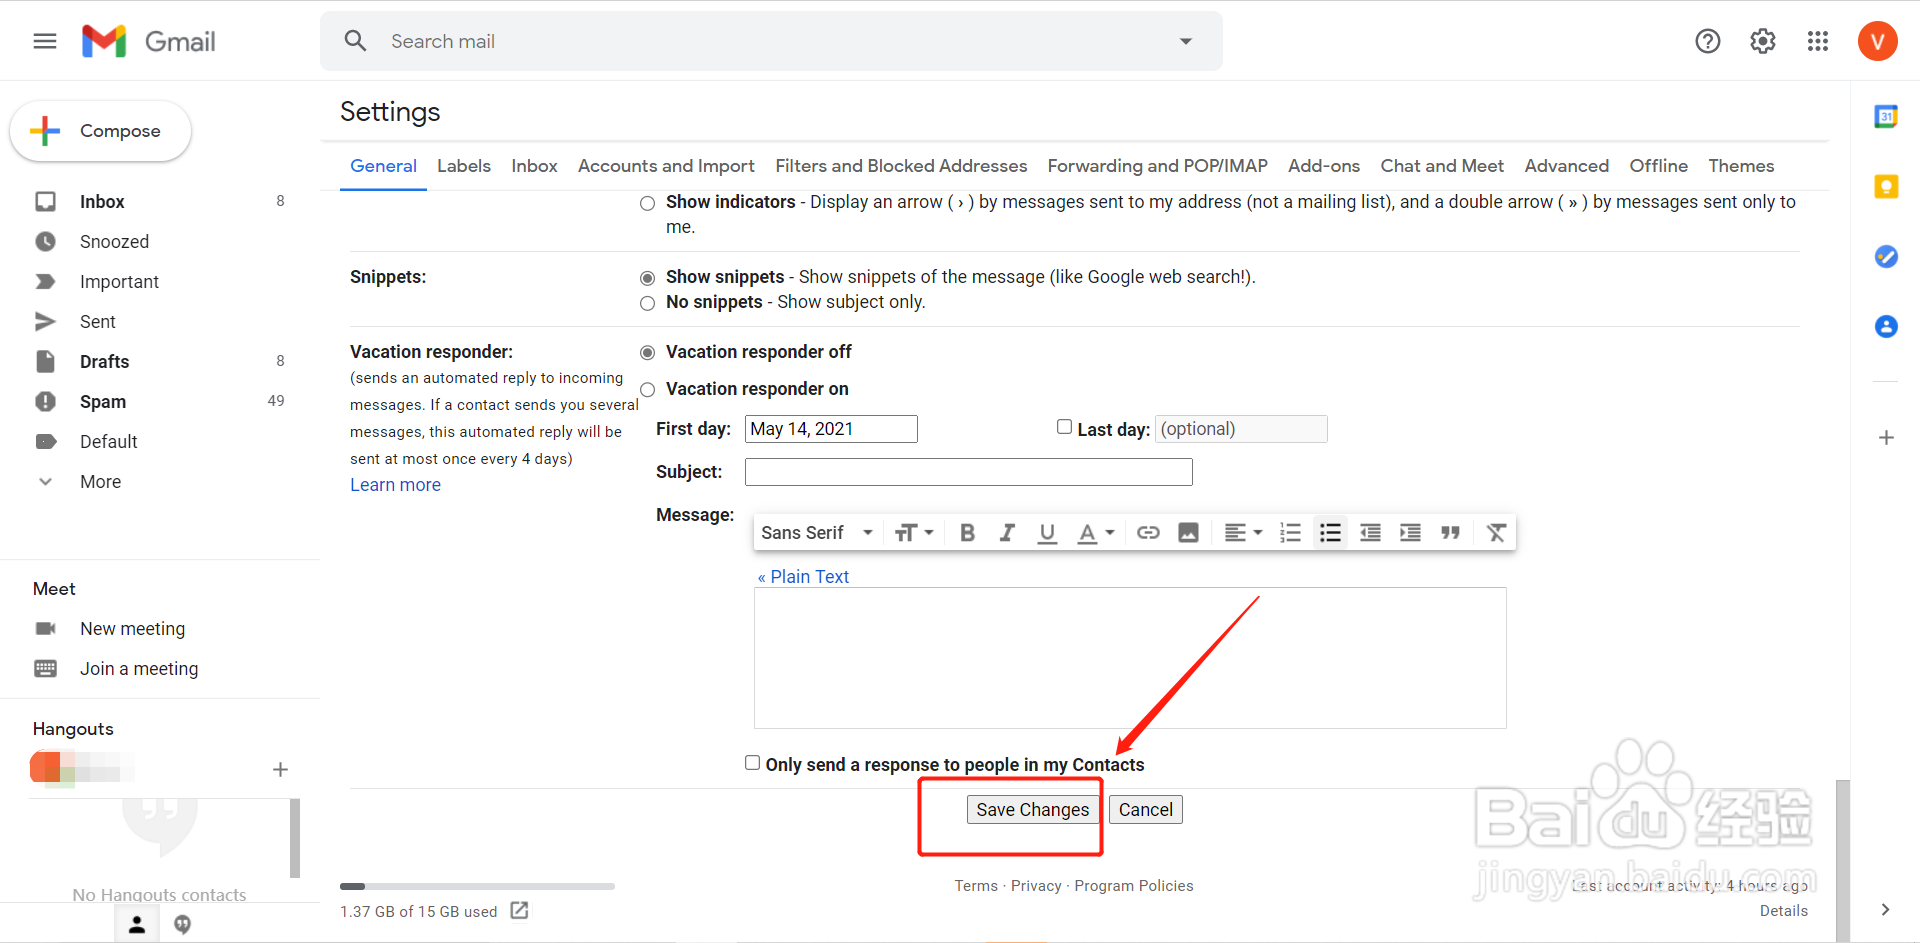This screenshot has width=1920, height=943.
Task: Open the Sans Serif font dropdown
Action: (815, 532)
